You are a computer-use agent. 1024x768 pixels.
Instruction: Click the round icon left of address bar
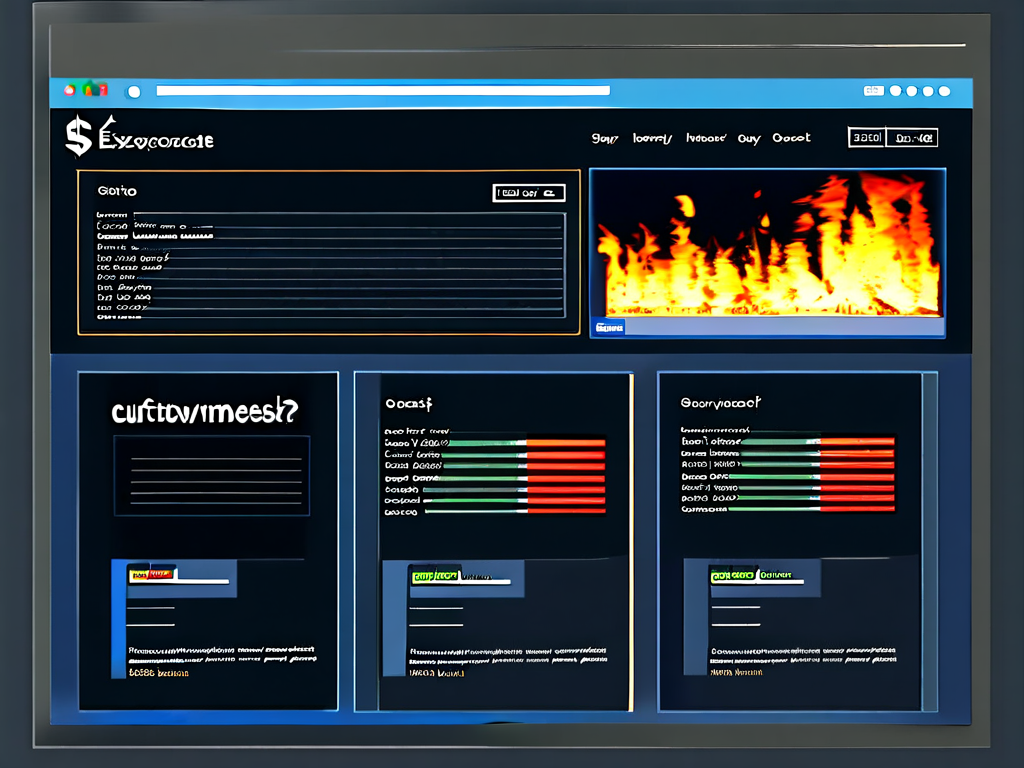[x=133, y=91]
